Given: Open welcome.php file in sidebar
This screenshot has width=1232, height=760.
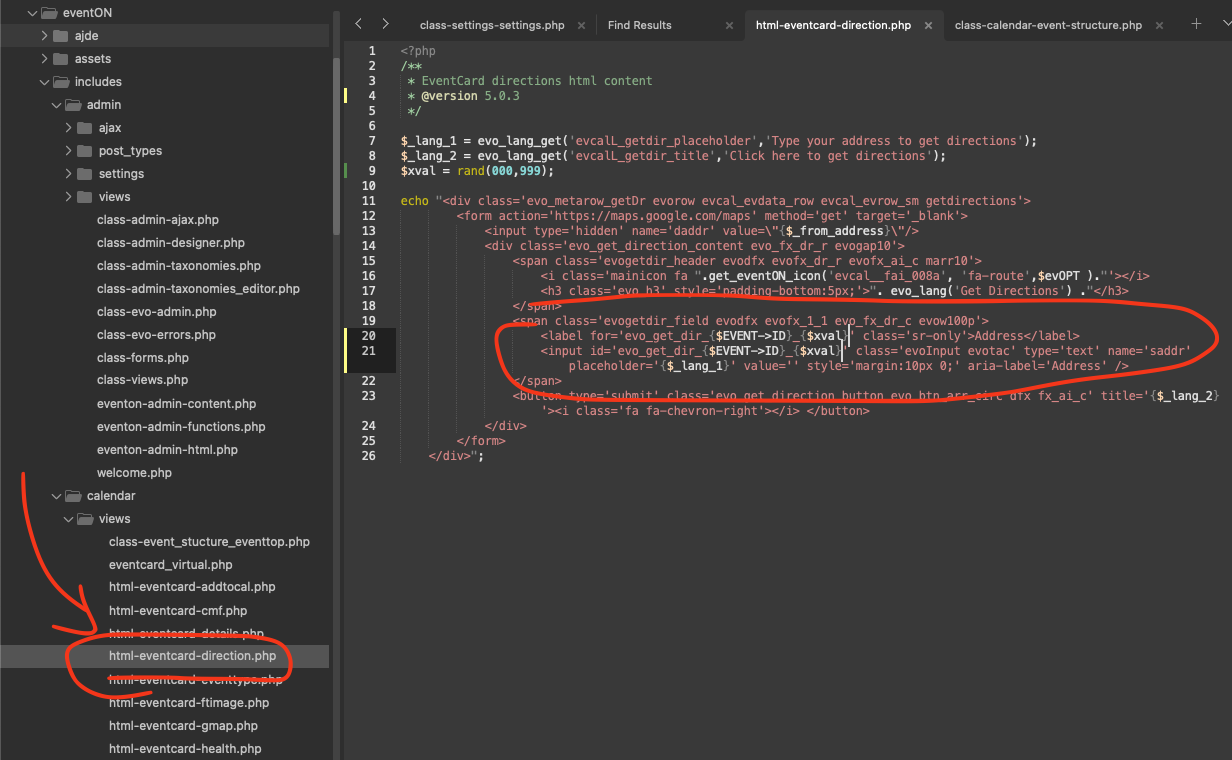Looking at the screenshot, I should tap(134, 473).
